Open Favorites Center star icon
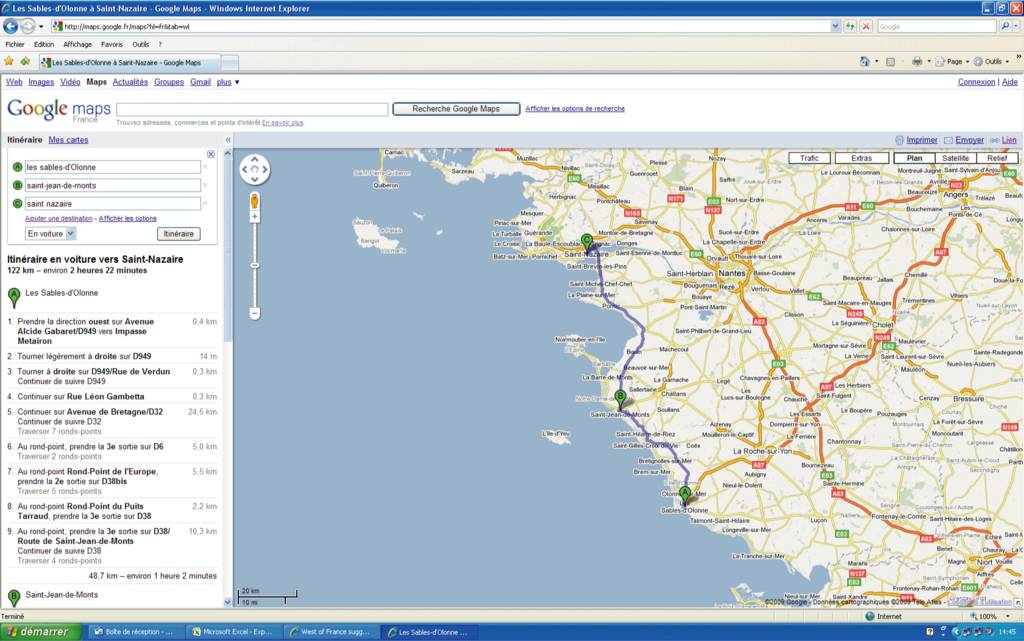Image resolution: width=1024 pixels, height=641 pixels. [9, 61]
